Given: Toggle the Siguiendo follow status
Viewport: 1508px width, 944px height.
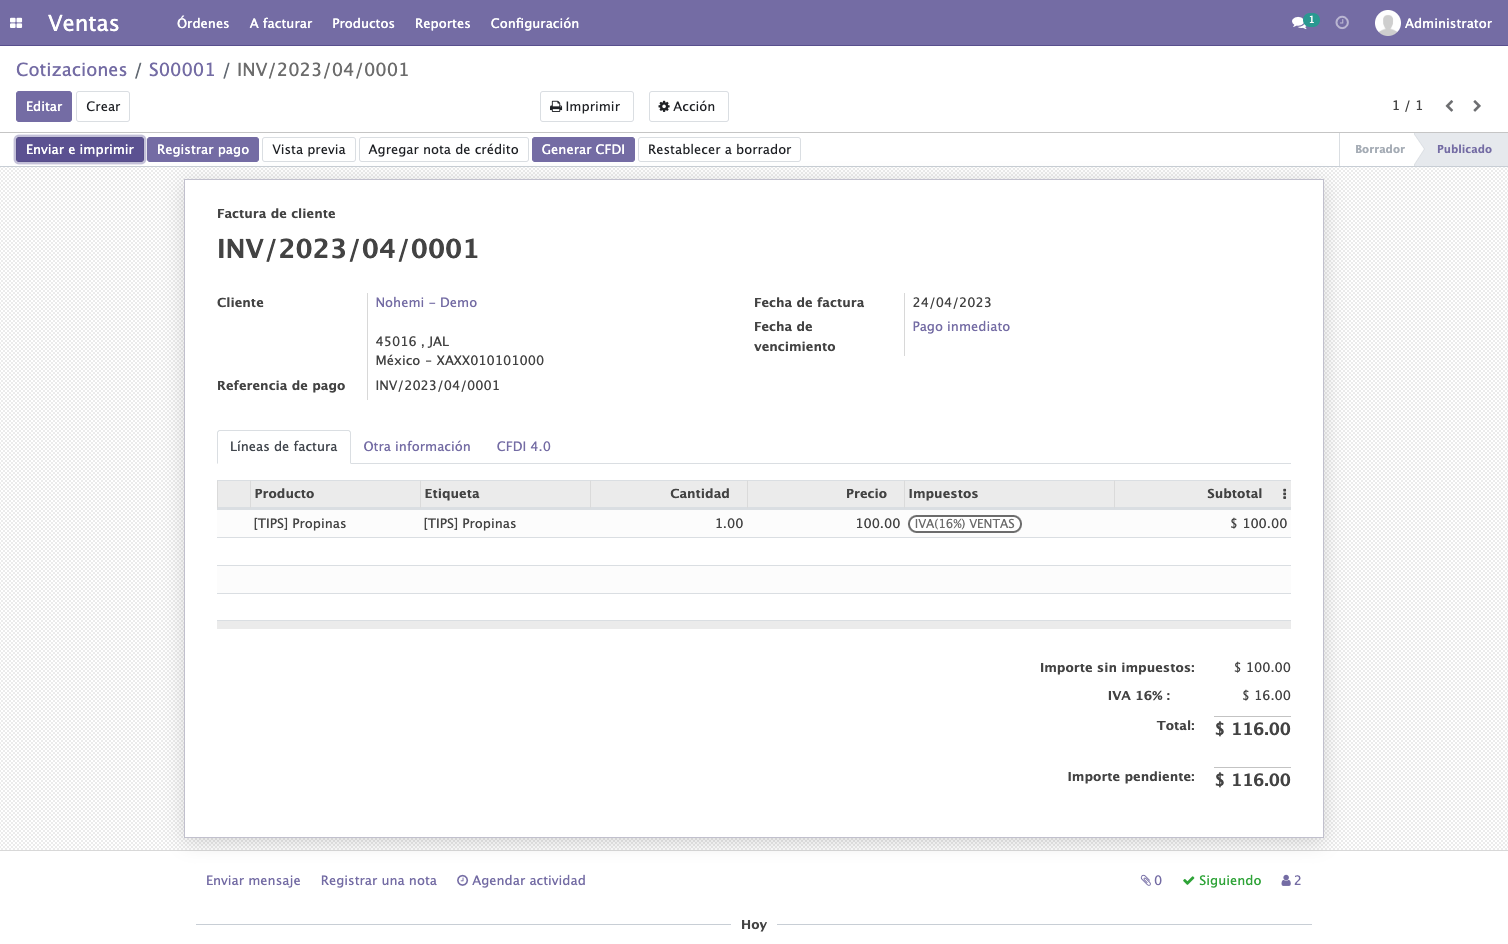Looking at the screenshot, I should coord(1222,881).
